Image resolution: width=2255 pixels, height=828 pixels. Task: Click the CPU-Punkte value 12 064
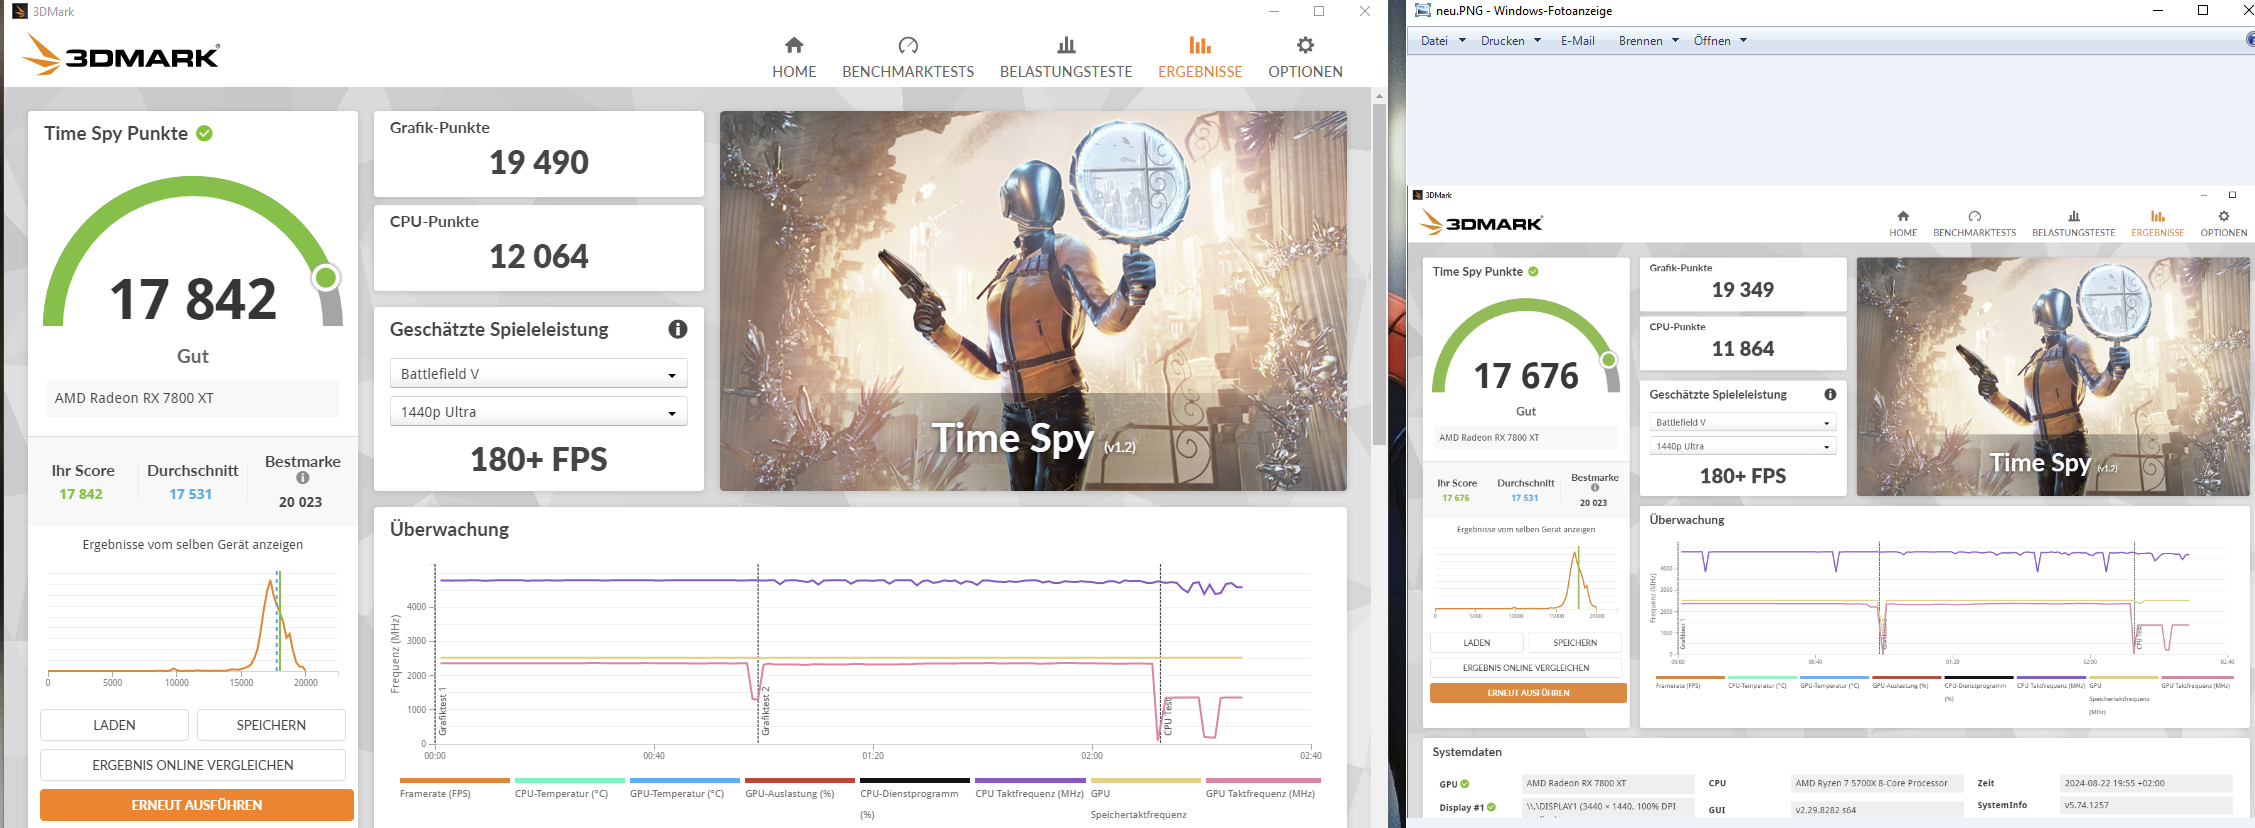[539, 256]
